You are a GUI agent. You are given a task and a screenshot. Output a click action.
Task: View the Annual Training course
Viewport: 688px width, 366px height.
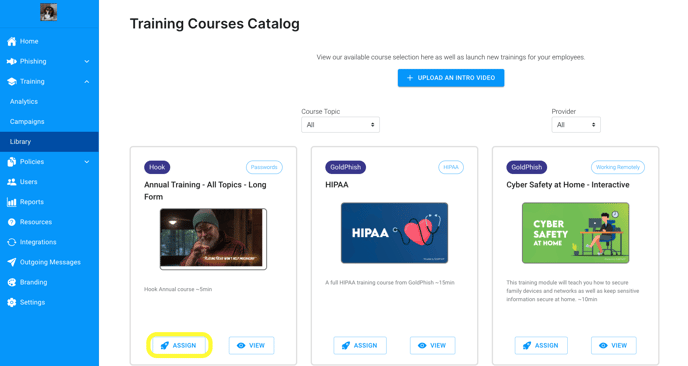[251, 345]
